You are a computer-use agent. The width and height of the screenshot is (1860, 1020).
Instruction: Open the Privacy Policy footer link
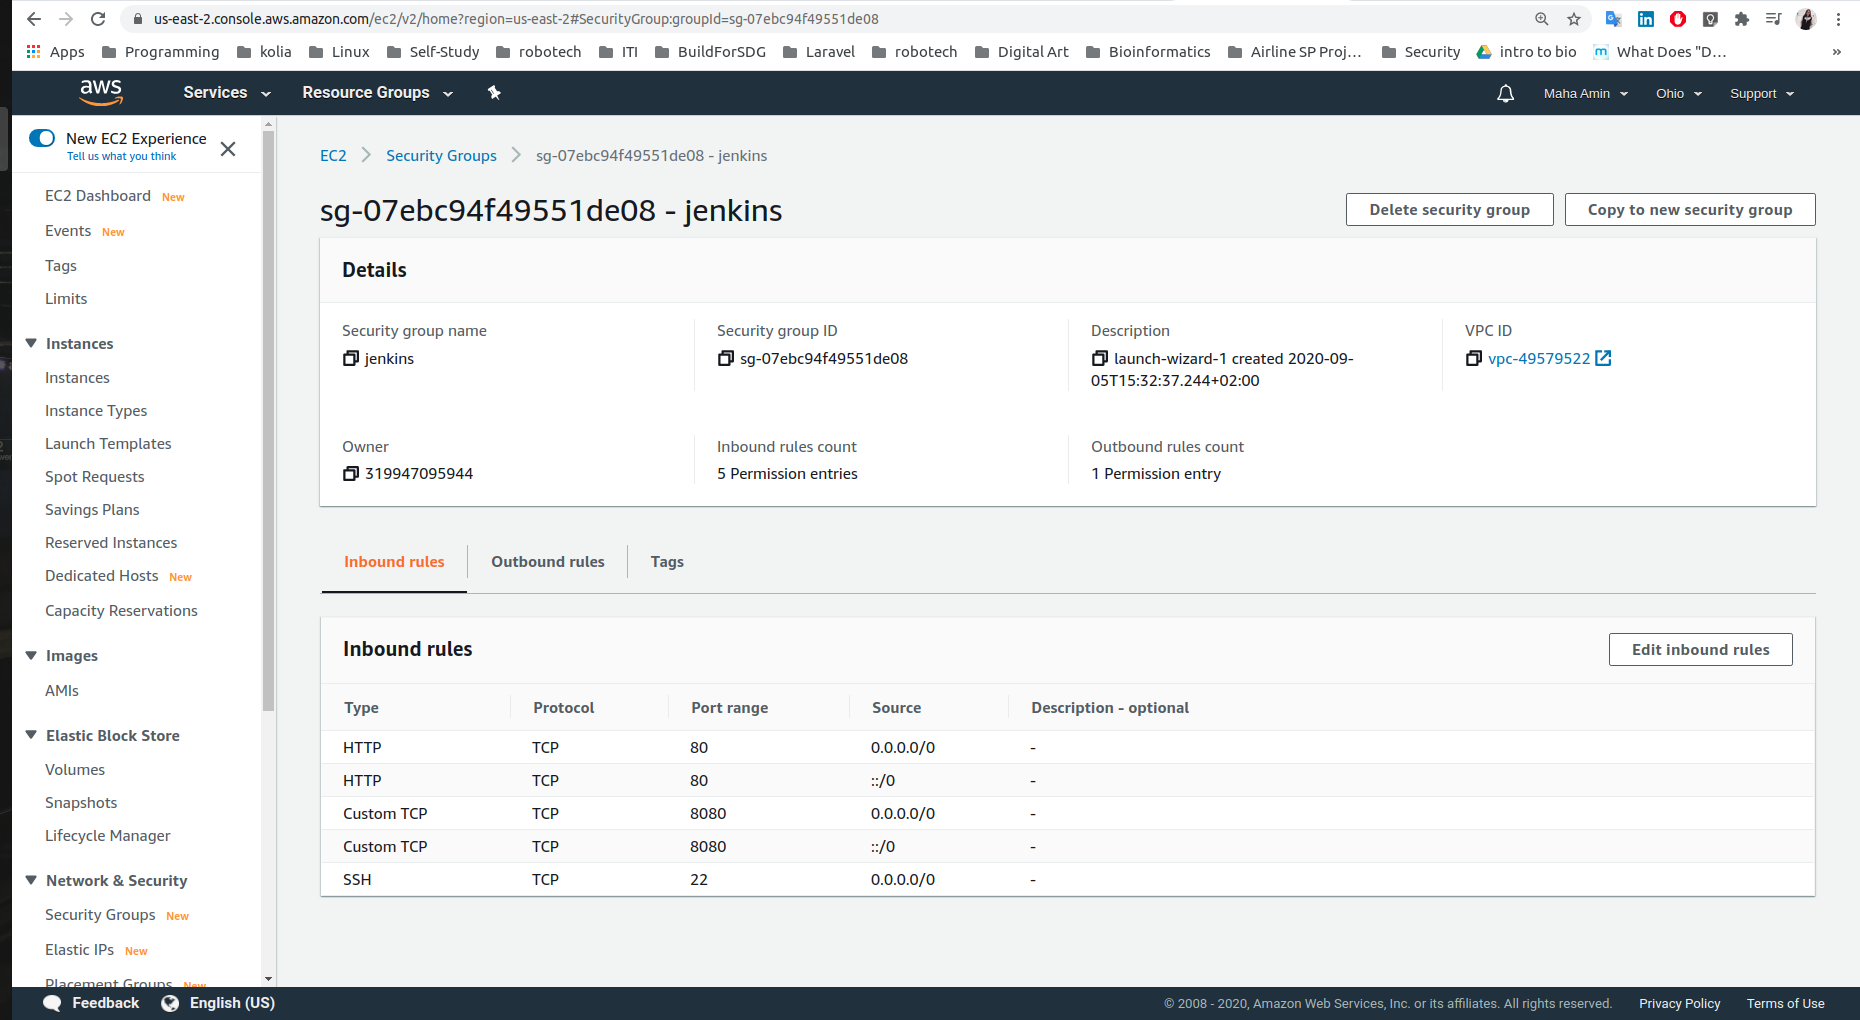1679,1003
